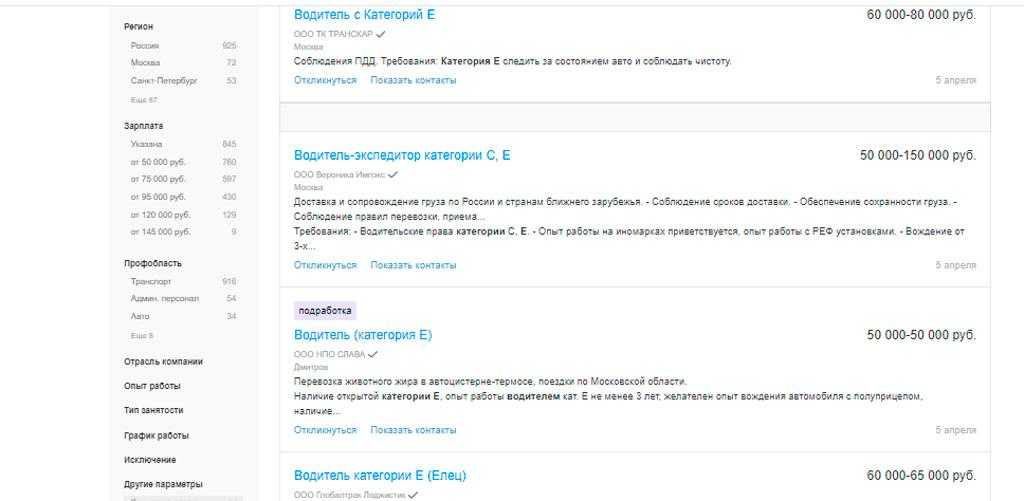Viewport: 1024px width, 501px height.
Task: Filter salary by от 120 000 руб.
Action: point(160,215)
